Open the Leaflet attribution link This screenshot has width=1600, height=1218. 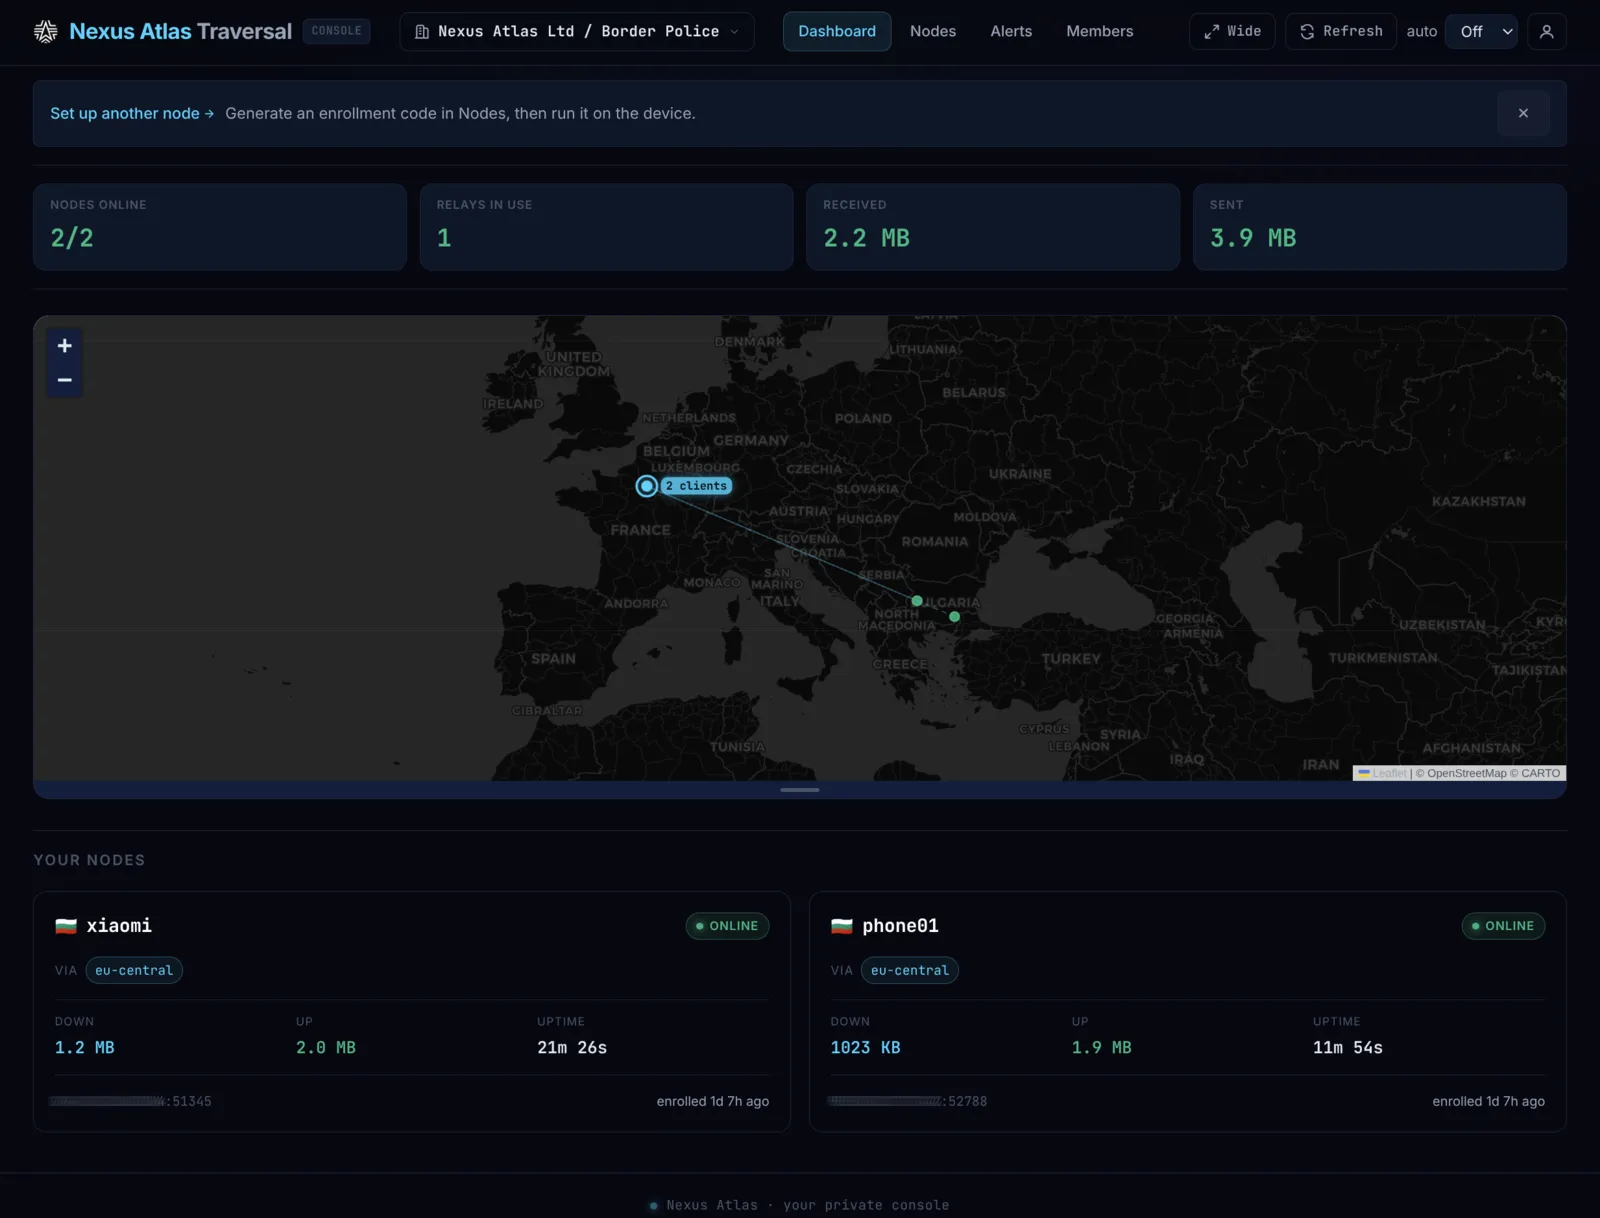1382,774
